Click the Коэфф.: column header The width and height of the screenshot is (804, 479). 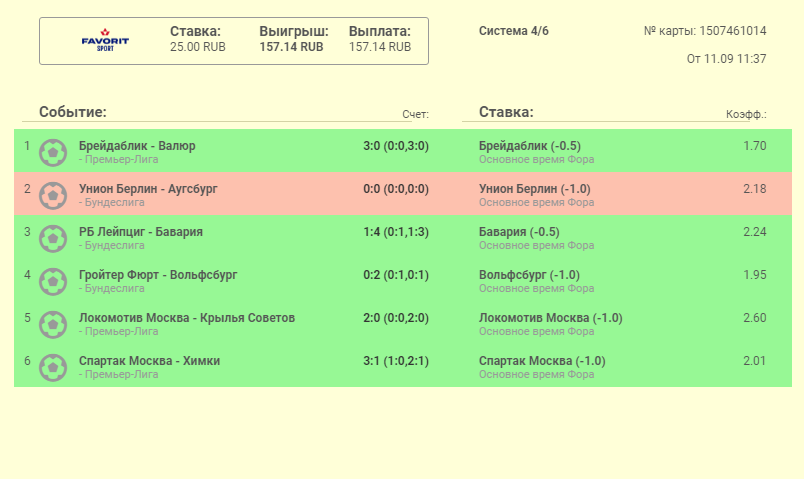pyautogui.click(x=746, y=114)
